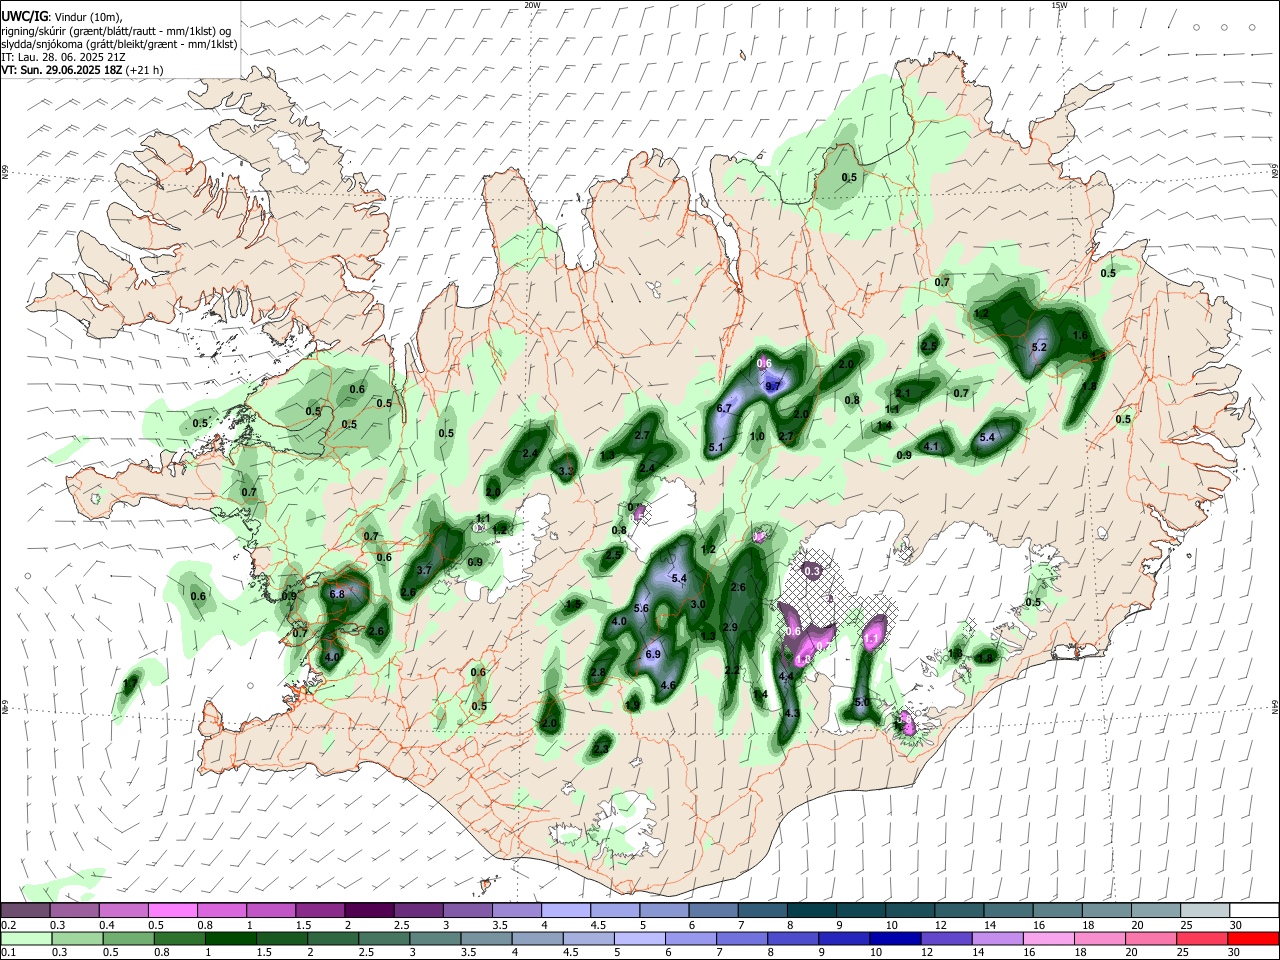Screen dimensions: 1280x960
Task: Click the 'UWC/IG: Vindur (10m)' title text
Action: pos(62,16)
